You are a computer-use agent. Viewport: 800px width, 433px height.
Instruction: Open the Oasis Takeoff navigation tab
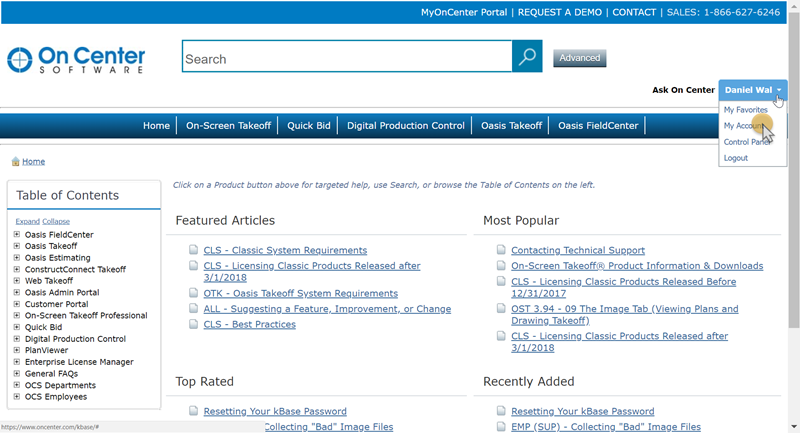coord(511,125)
